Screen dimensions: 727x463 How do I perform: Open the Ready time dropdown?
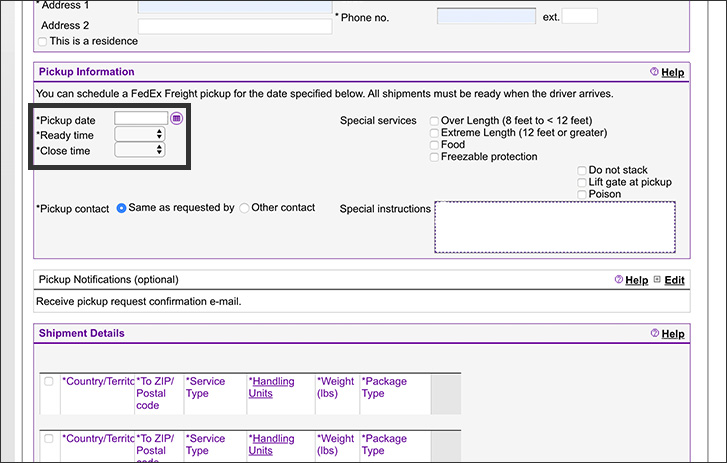click(x=140, y=134)
